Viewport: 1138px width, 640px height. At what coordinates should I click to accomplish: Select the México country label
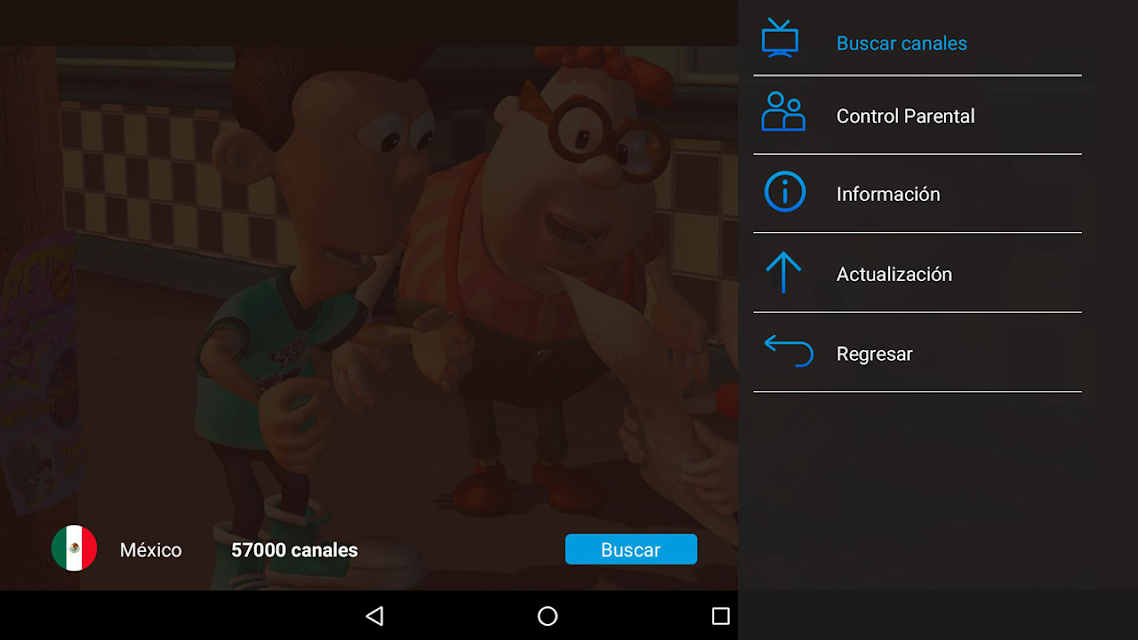click(x=151, y=550)
